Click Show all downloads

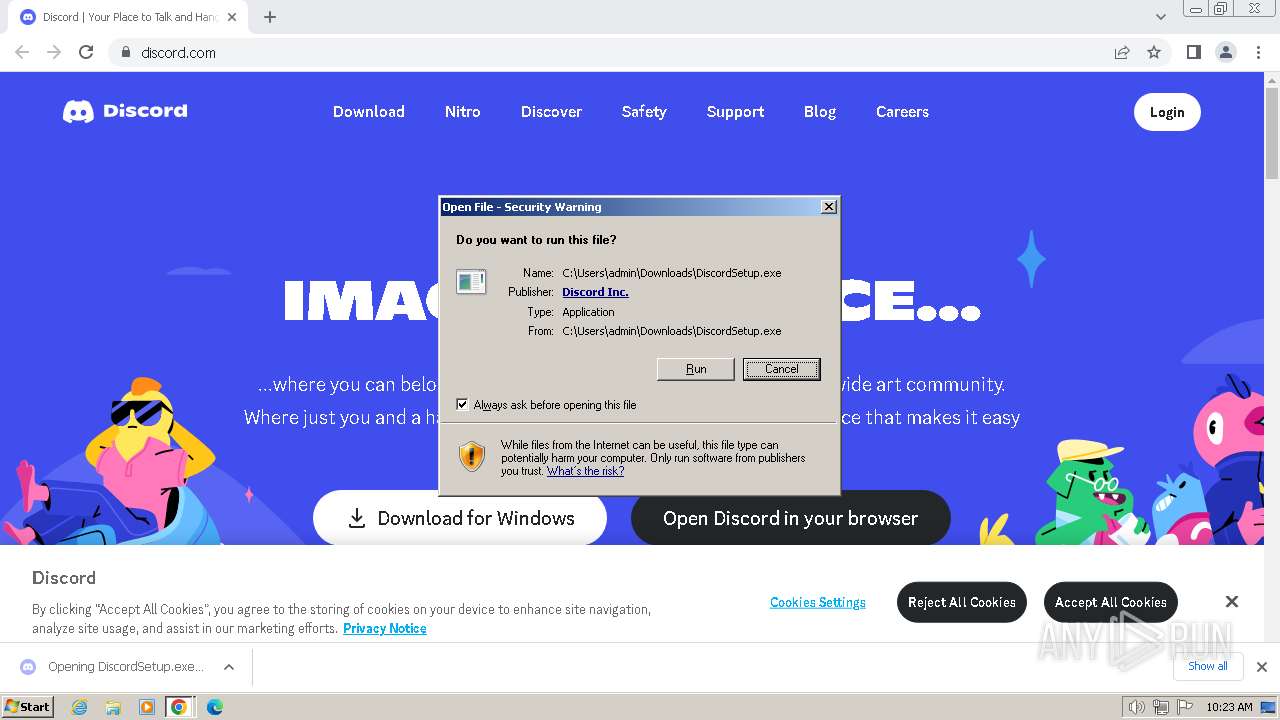point(1208,666)
